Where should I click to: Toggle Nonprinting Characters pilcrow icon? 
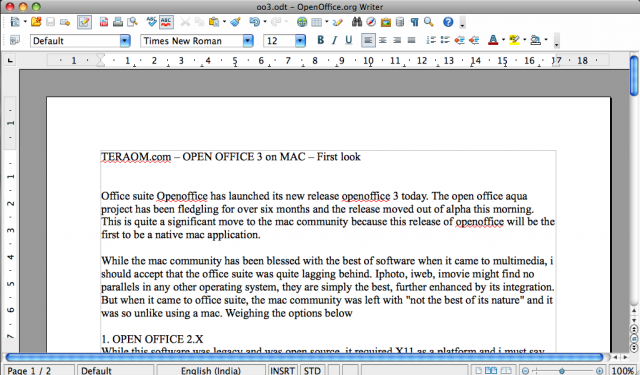click(414, 22)
